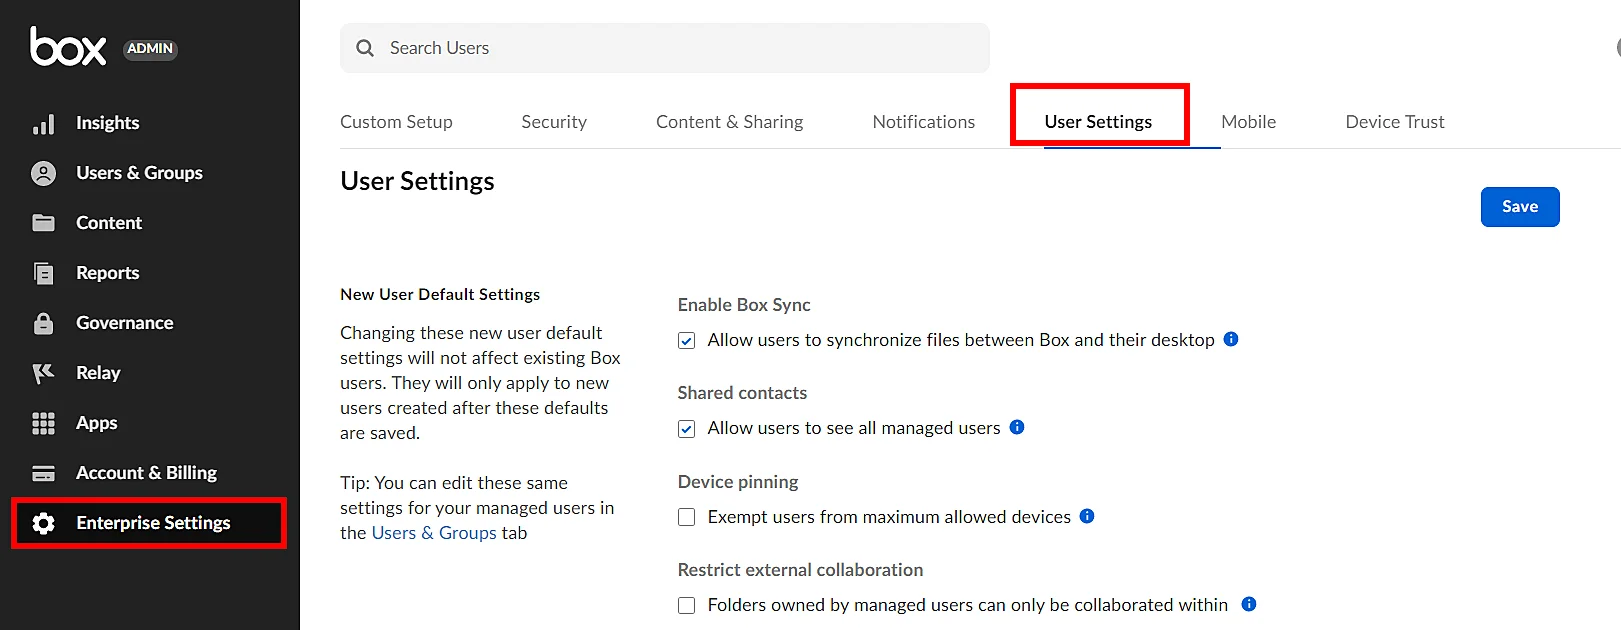1621x630 pixels.
Task: Click the Enable Box Sync label
Action: click(x=744, y=305)
